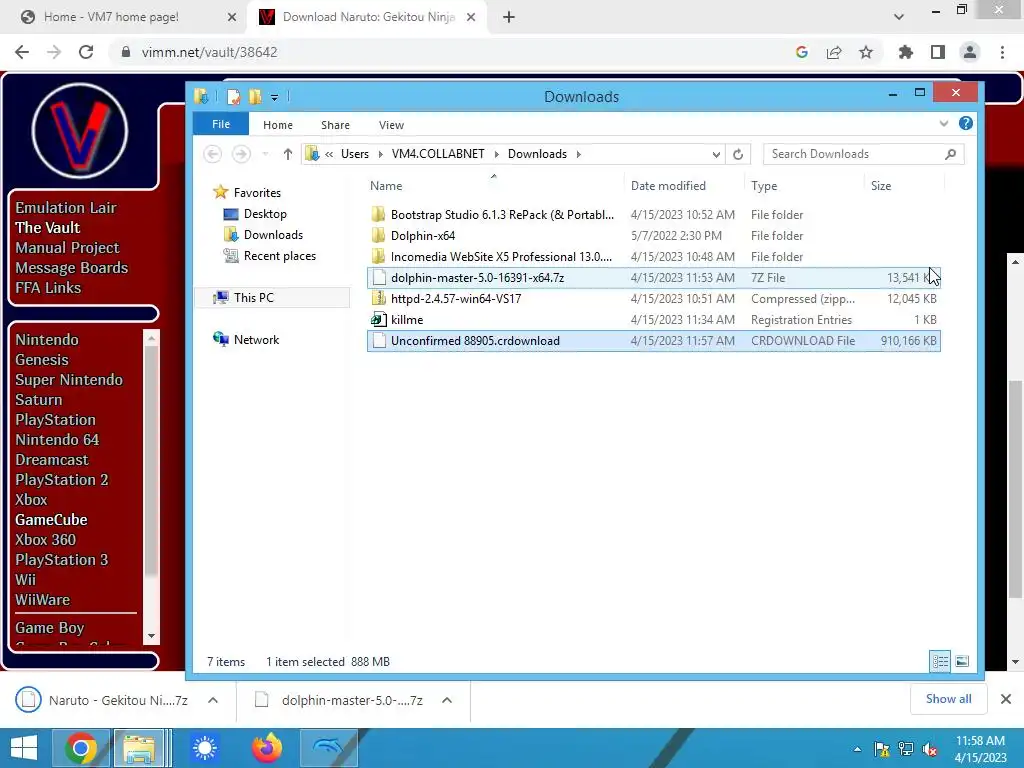
Task: Show hidden system tray icons
Action: [x=857, y=749]
